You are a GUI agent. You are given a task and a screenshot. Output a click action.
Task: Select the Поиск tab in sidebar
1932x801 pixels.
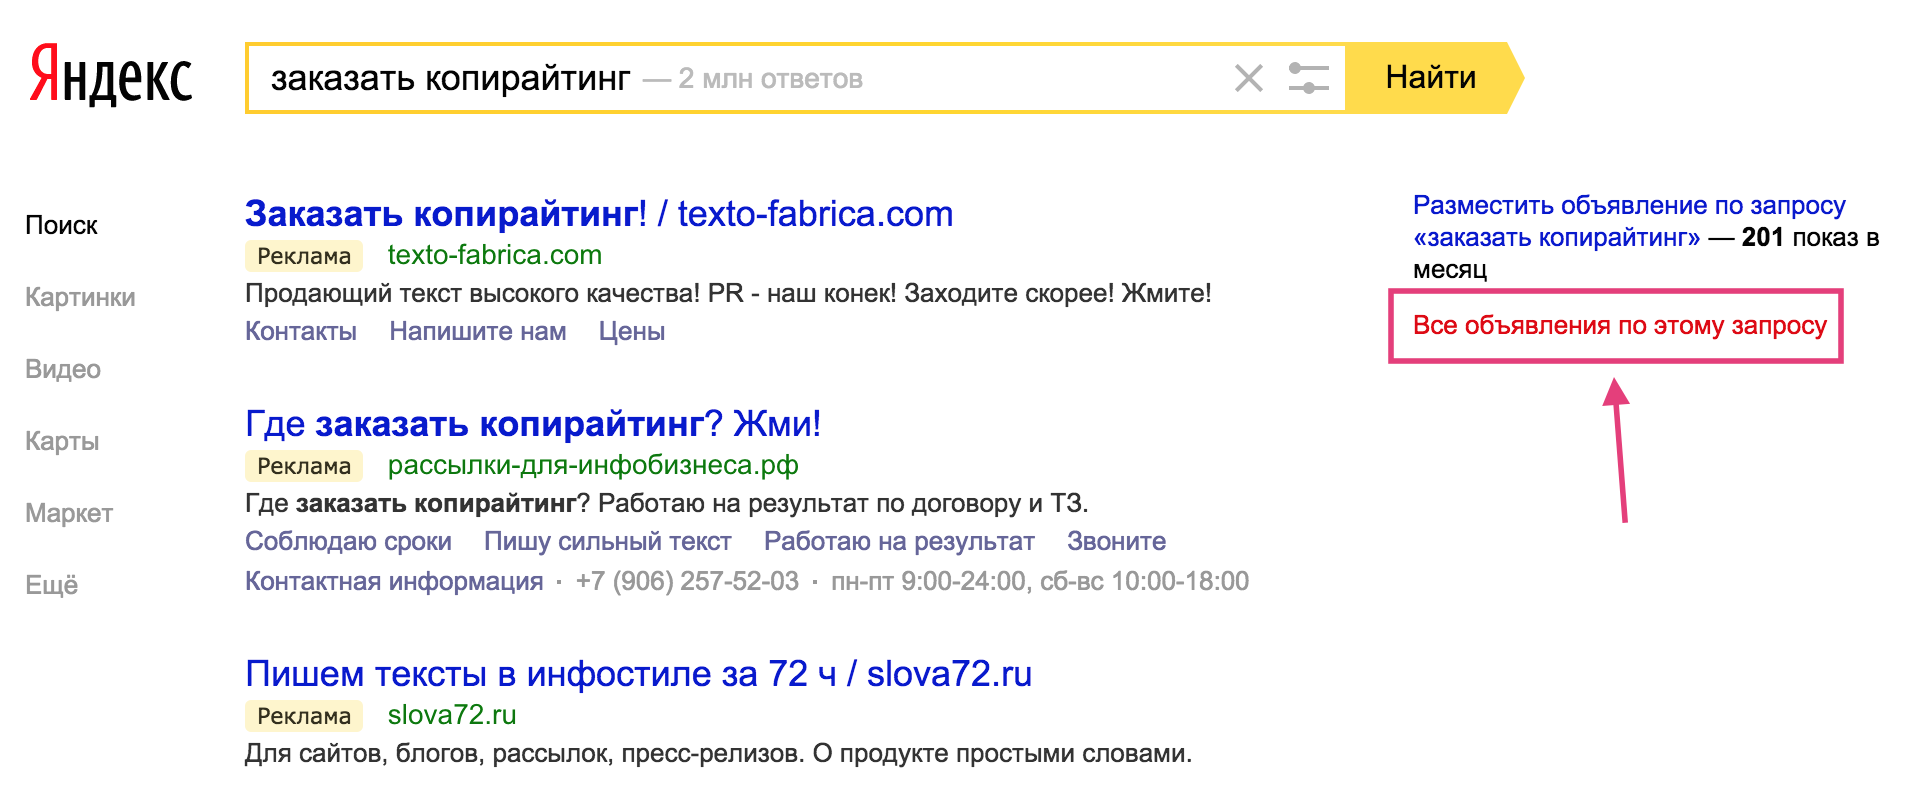coord(61,225)
